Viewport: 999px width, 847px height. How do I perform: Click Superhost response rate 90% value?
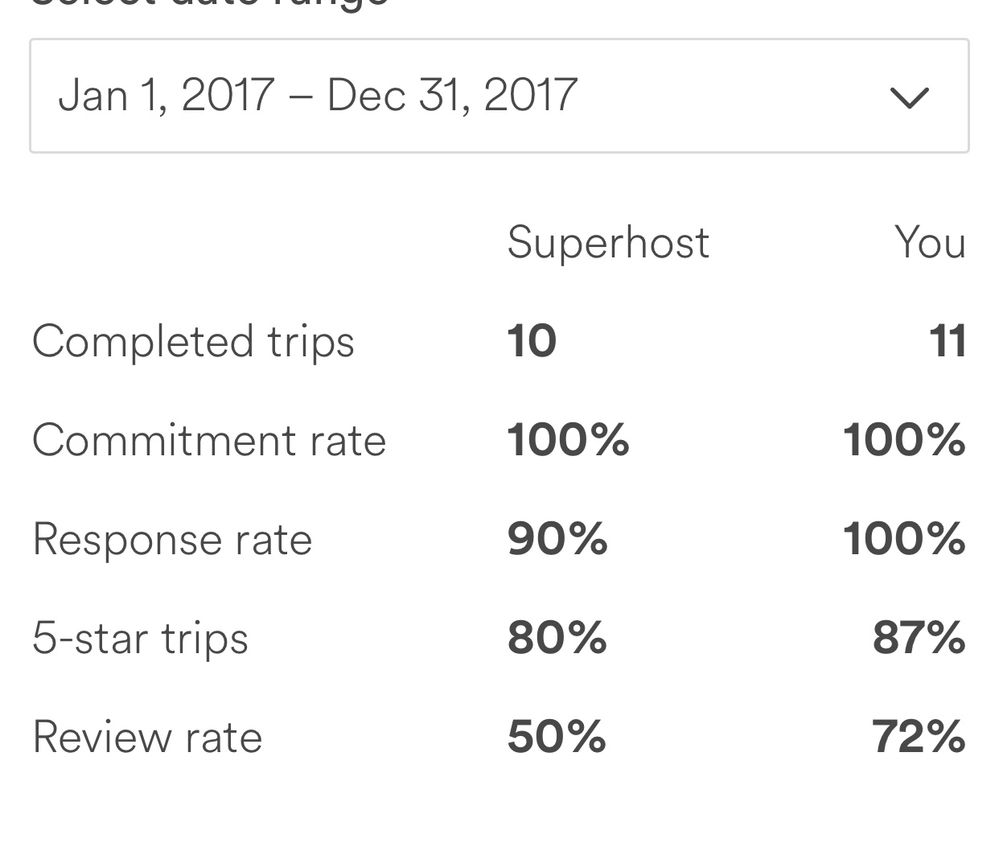[x=557, y=540]
